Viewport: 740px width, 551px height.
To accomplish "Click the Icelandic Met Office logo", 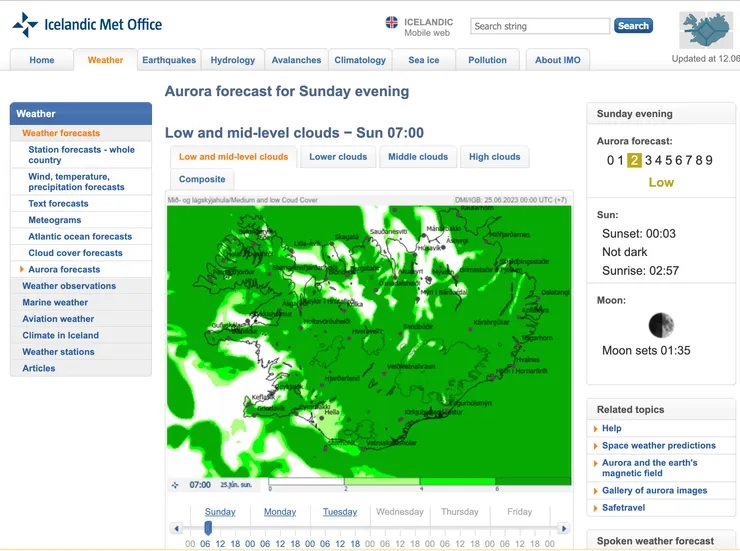I will 87,25.
